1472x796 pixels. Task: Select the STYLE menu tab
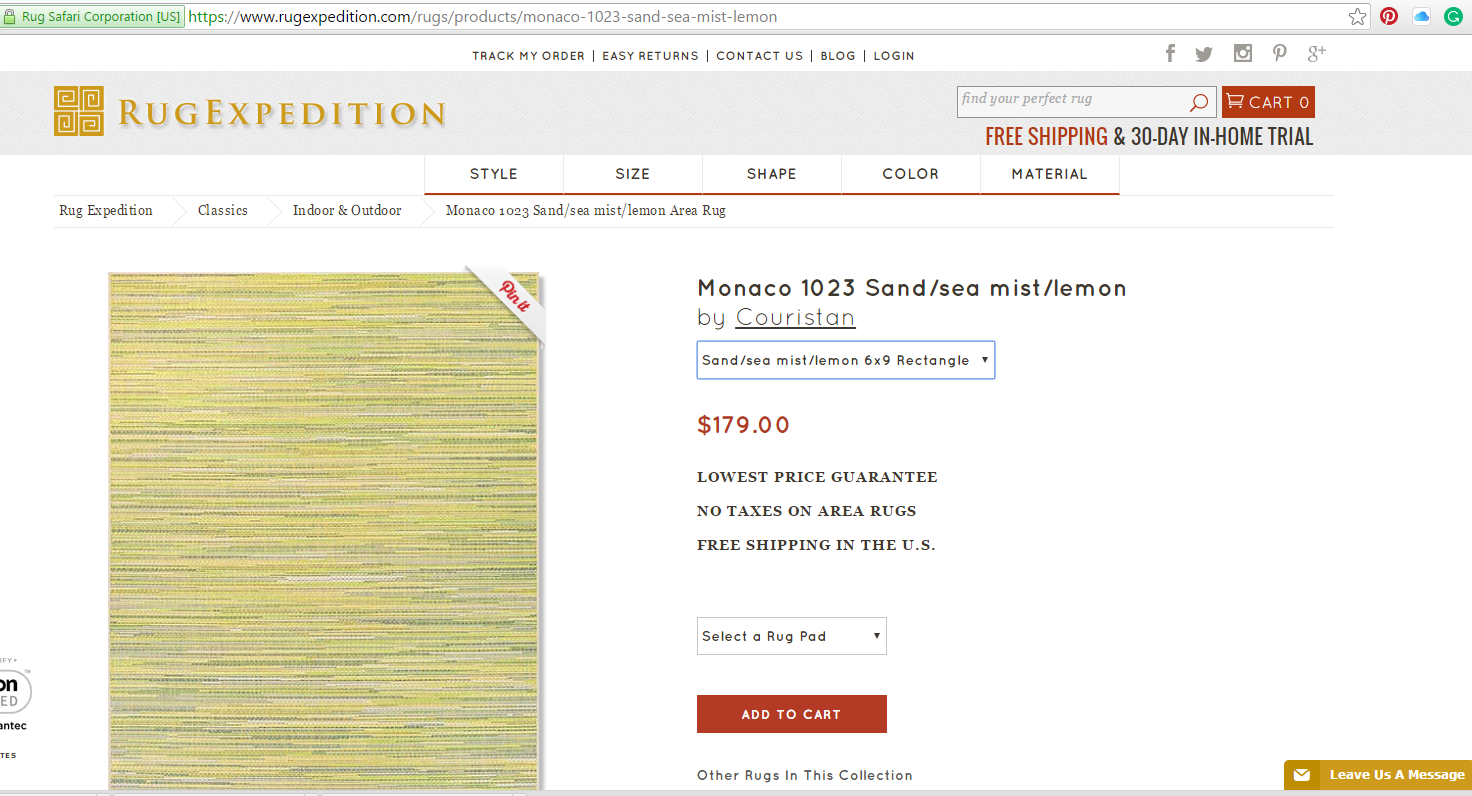pos(493,173)
